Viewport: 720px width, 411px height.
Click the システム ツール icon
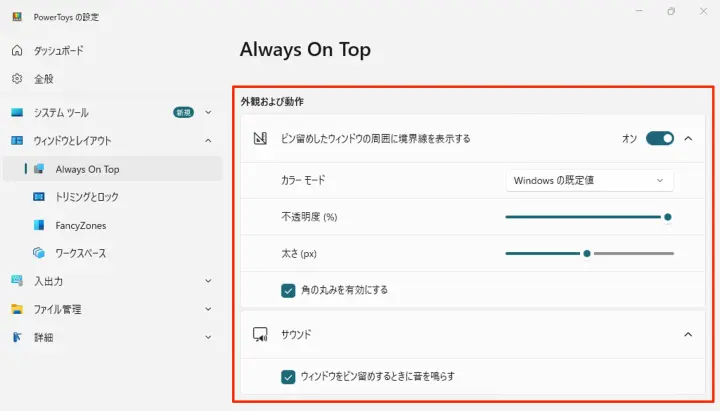[x=17, y=113]
